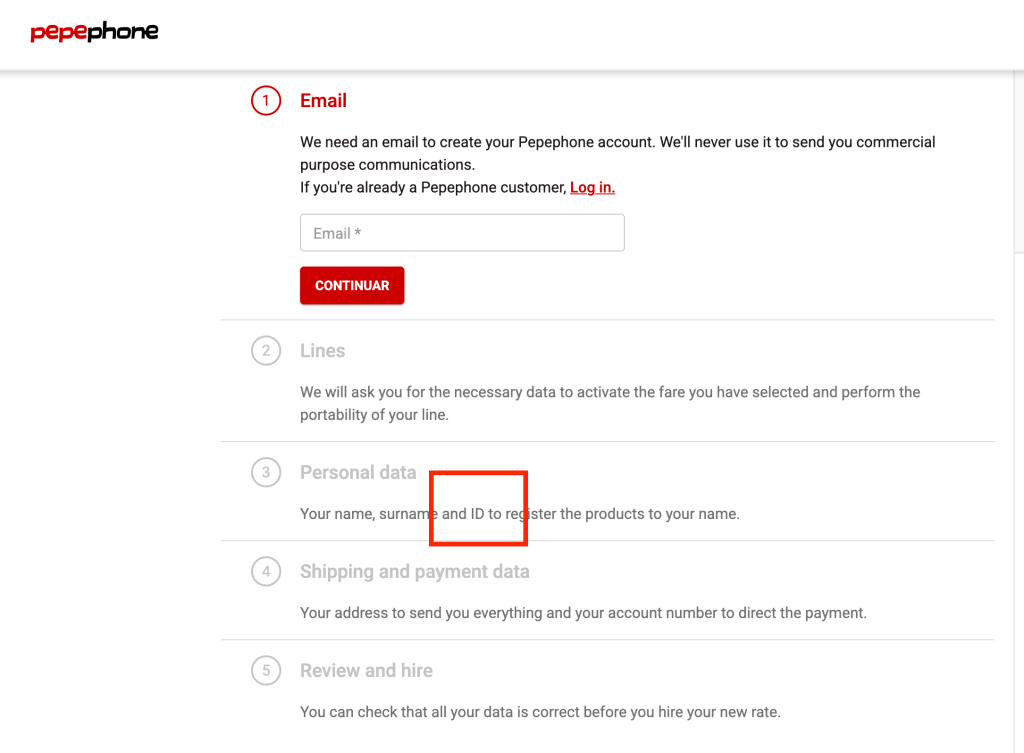
Task: Click the step 3 circle icon
Action: (266, 472)
